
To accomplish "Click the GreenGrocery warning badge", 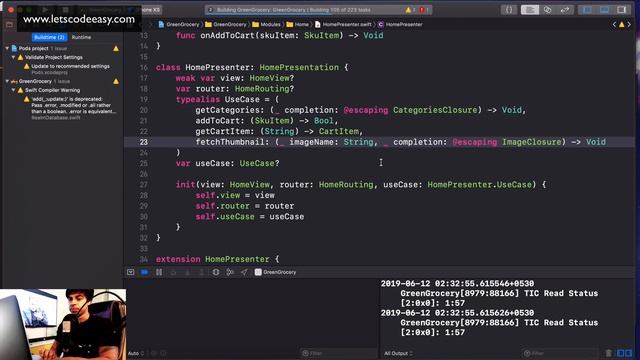I will coord(116,82).
